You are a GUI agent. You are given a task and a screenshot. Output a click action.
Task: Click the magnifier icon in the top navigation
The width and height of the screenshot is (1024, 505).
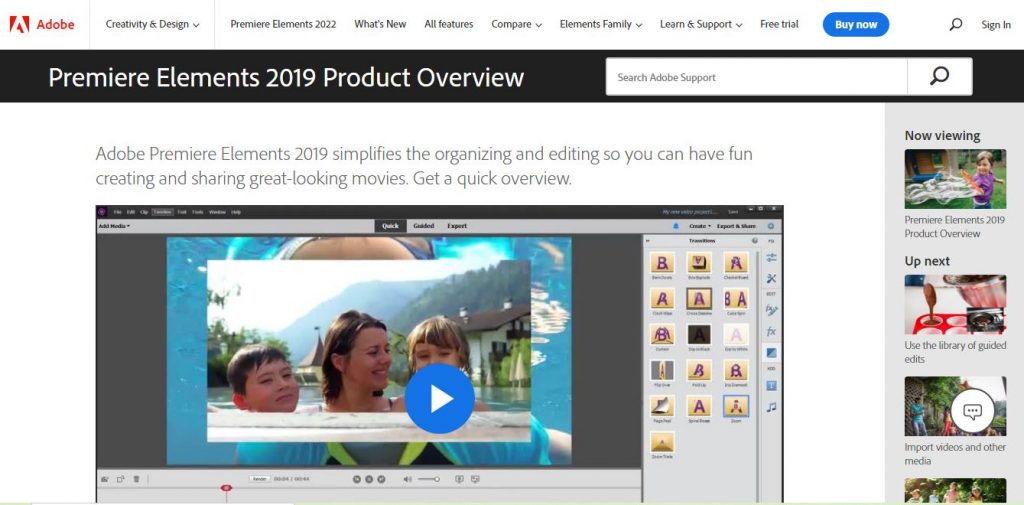(x=955, y=24)
